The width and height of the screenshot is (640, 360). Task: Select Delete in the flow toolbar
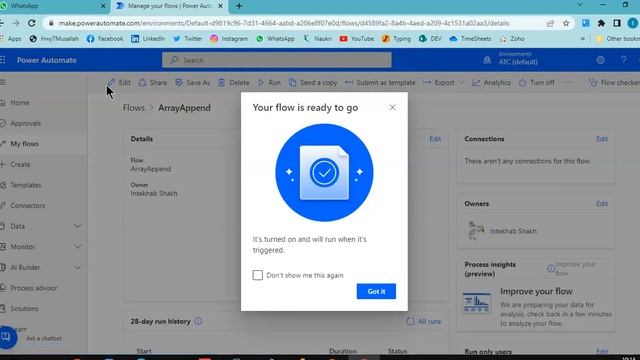click(x=233, y=82)
